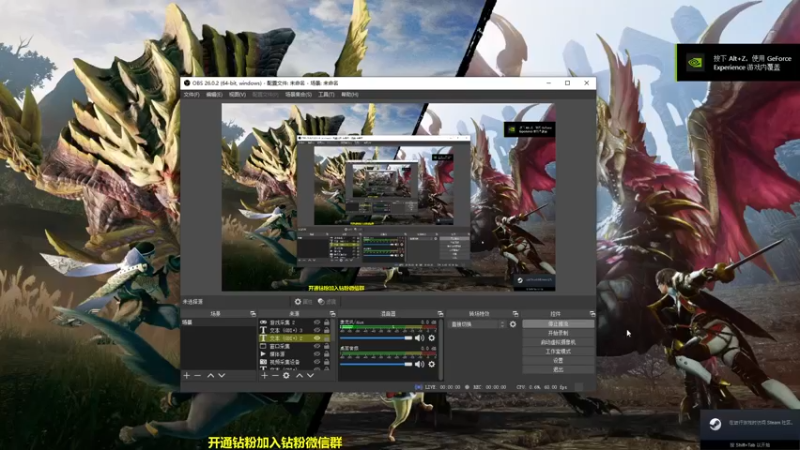Image resolution: width=800 pixels, height=450 pixels.
Task: Toggle visibility eye for 窗口采集 source
Action: point(317,346)
